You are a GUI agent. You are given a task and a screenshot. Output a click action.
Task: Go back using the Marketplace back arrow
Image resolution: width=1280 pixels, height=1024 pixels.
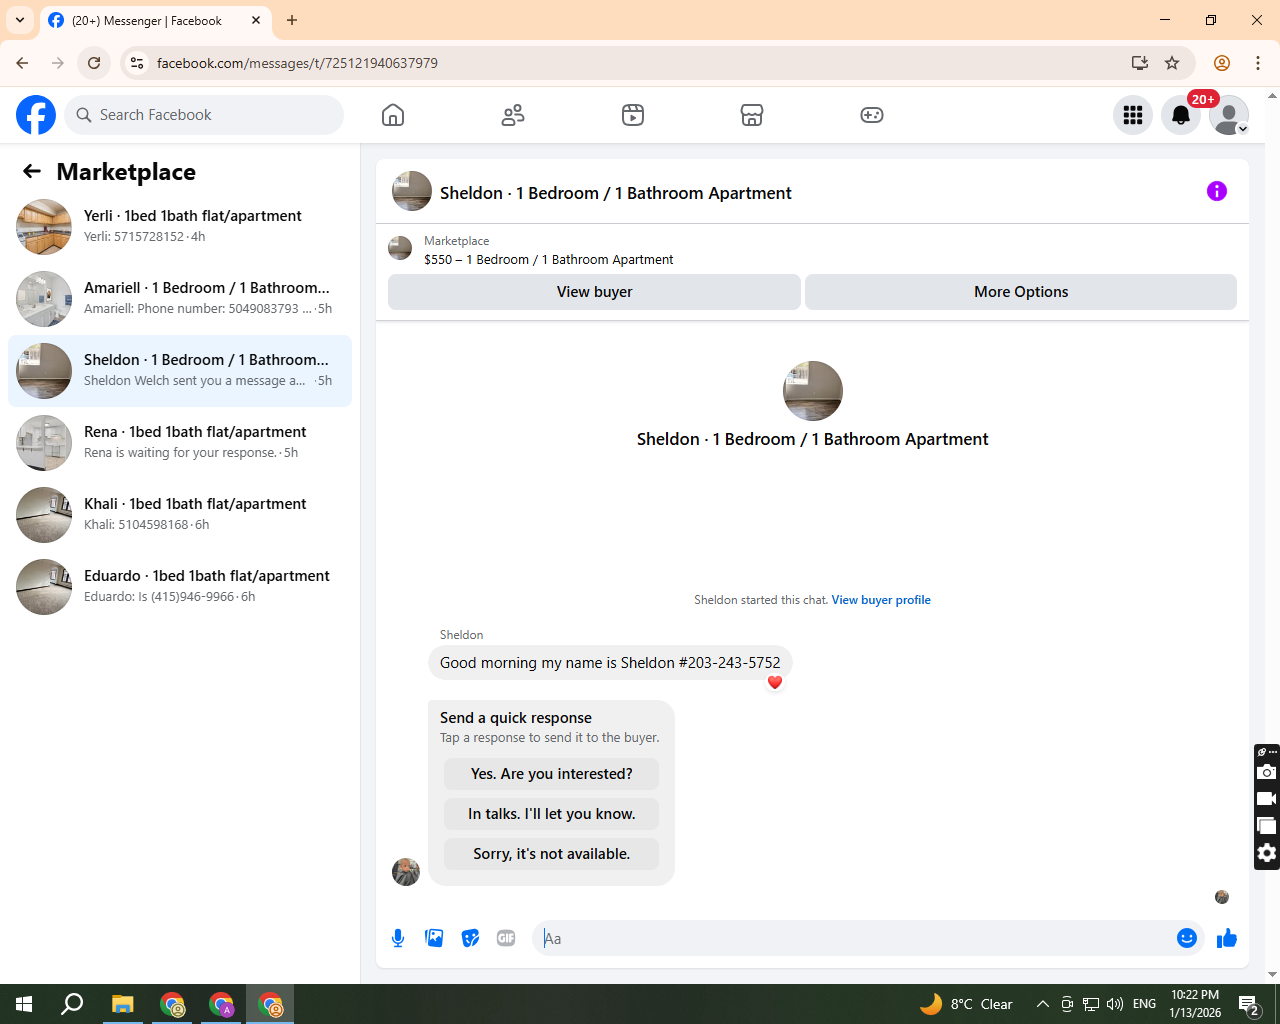coord(32,172)
